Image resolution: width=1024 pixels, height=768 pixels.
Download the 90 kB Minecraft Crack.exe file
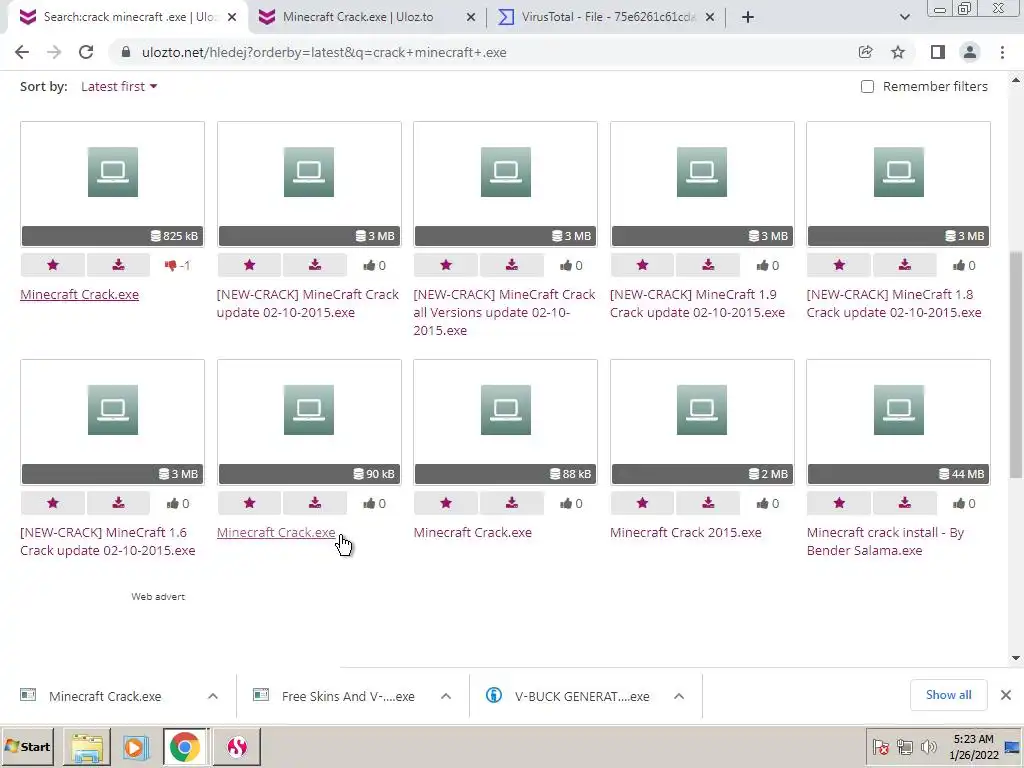[315, 503]
